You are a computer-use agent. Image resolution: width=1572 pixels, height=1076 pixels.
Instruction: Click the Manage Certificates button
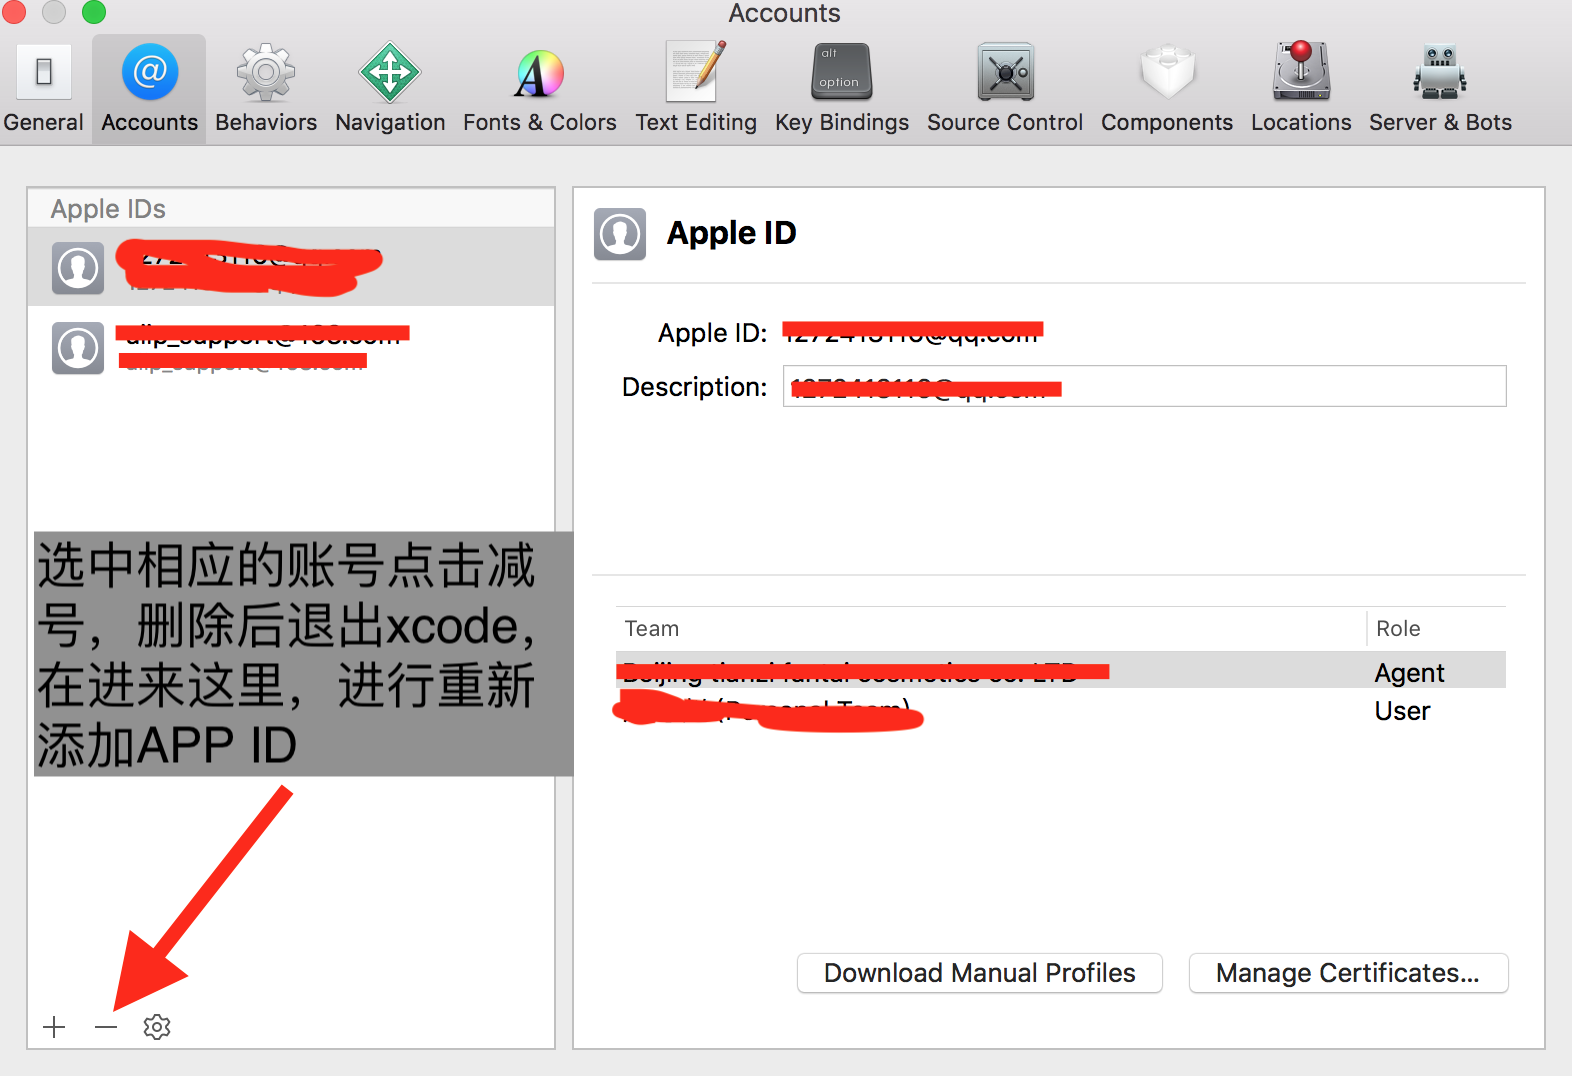pos(1348,973)
